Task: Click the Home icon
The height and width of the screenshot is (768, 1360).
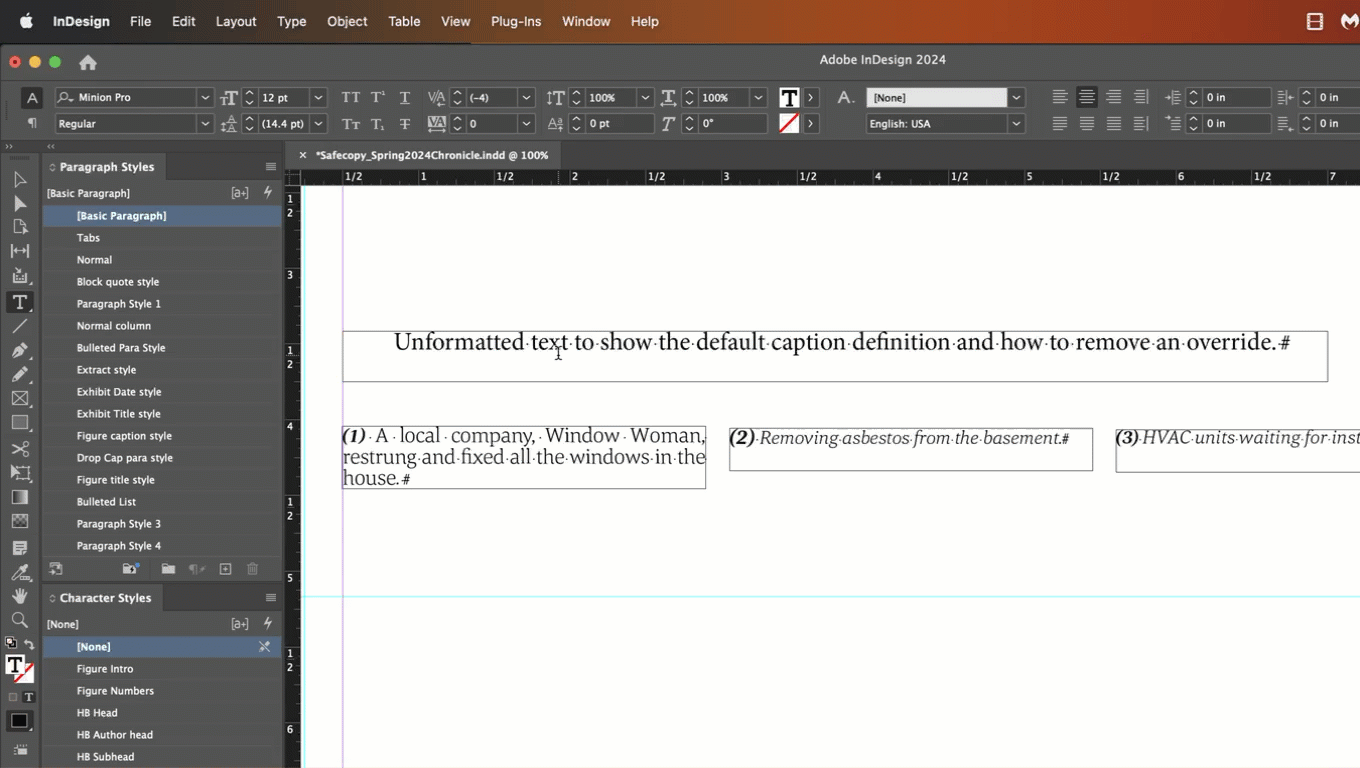Action: 88,62
